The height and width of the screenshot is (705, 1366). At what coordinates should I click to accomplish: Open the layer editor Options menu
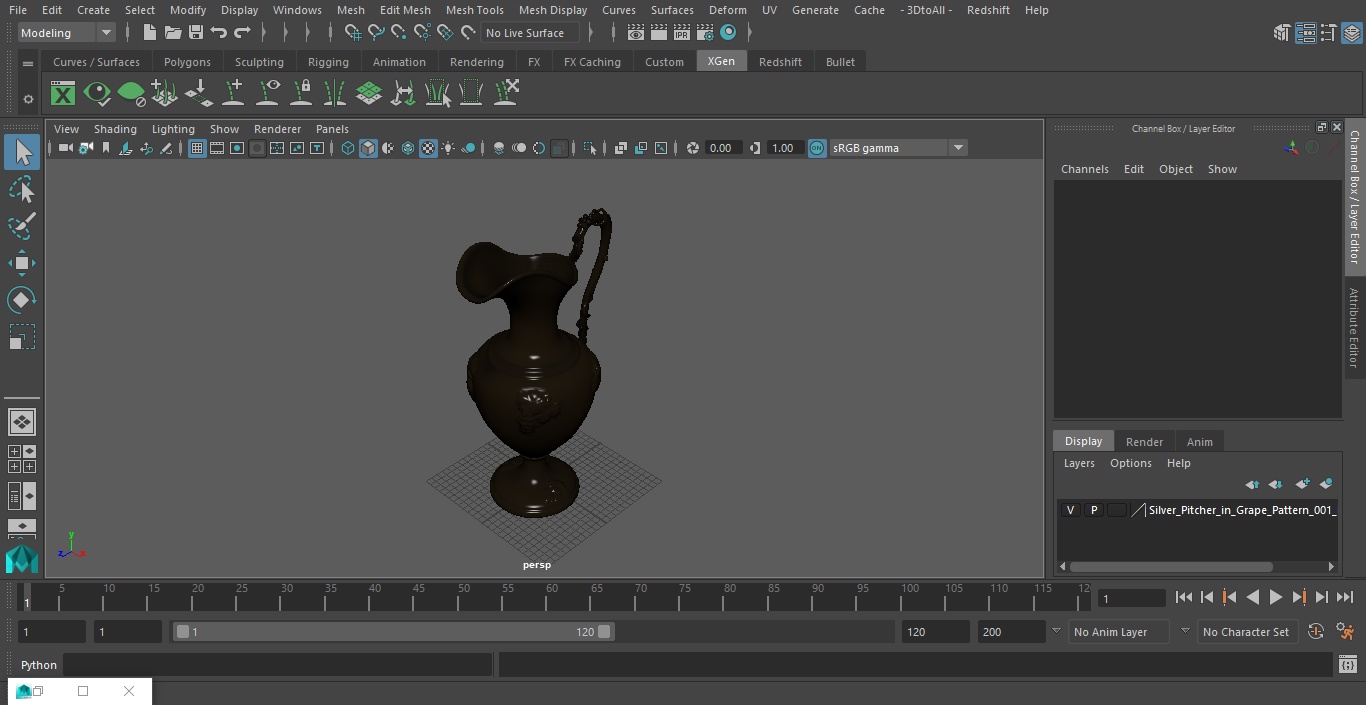[x=1131, y=463]
